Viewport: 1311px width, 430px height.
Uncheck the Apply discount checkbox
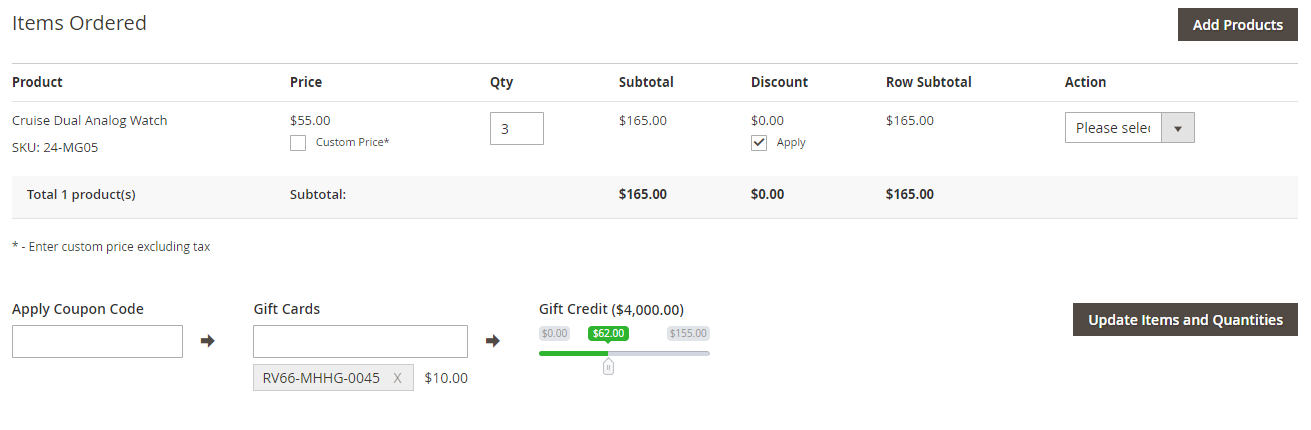(759, 143)
